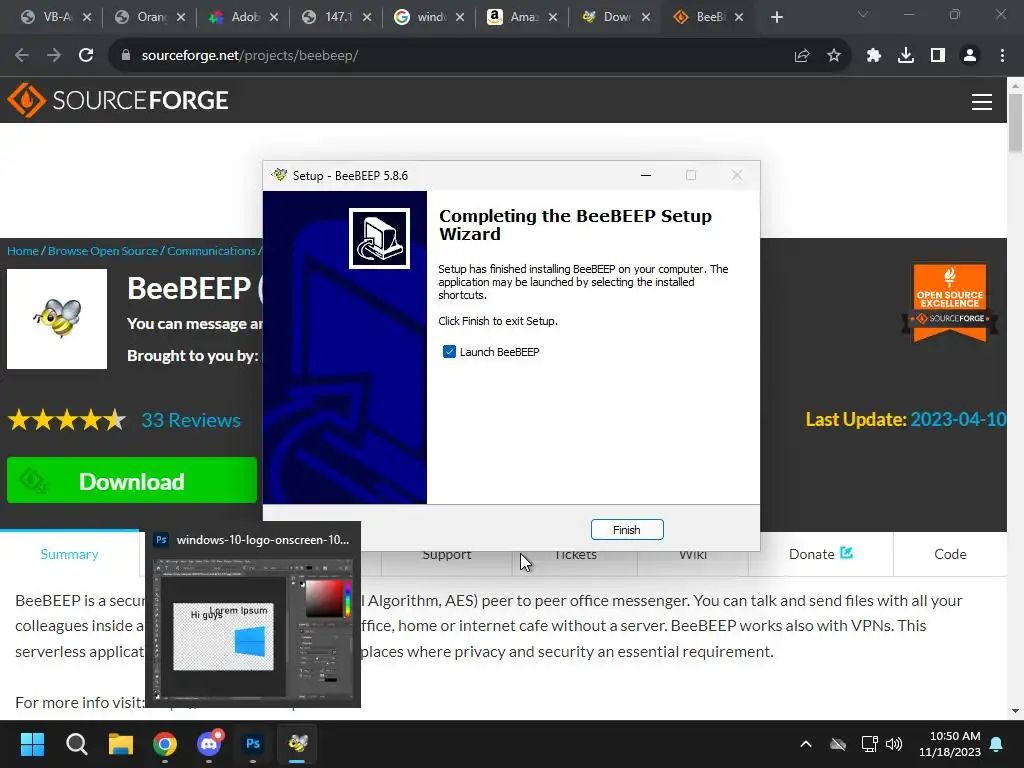Click Photoshop icon in taskbar
Viewport: 1024px width, 768px height.
253,744
